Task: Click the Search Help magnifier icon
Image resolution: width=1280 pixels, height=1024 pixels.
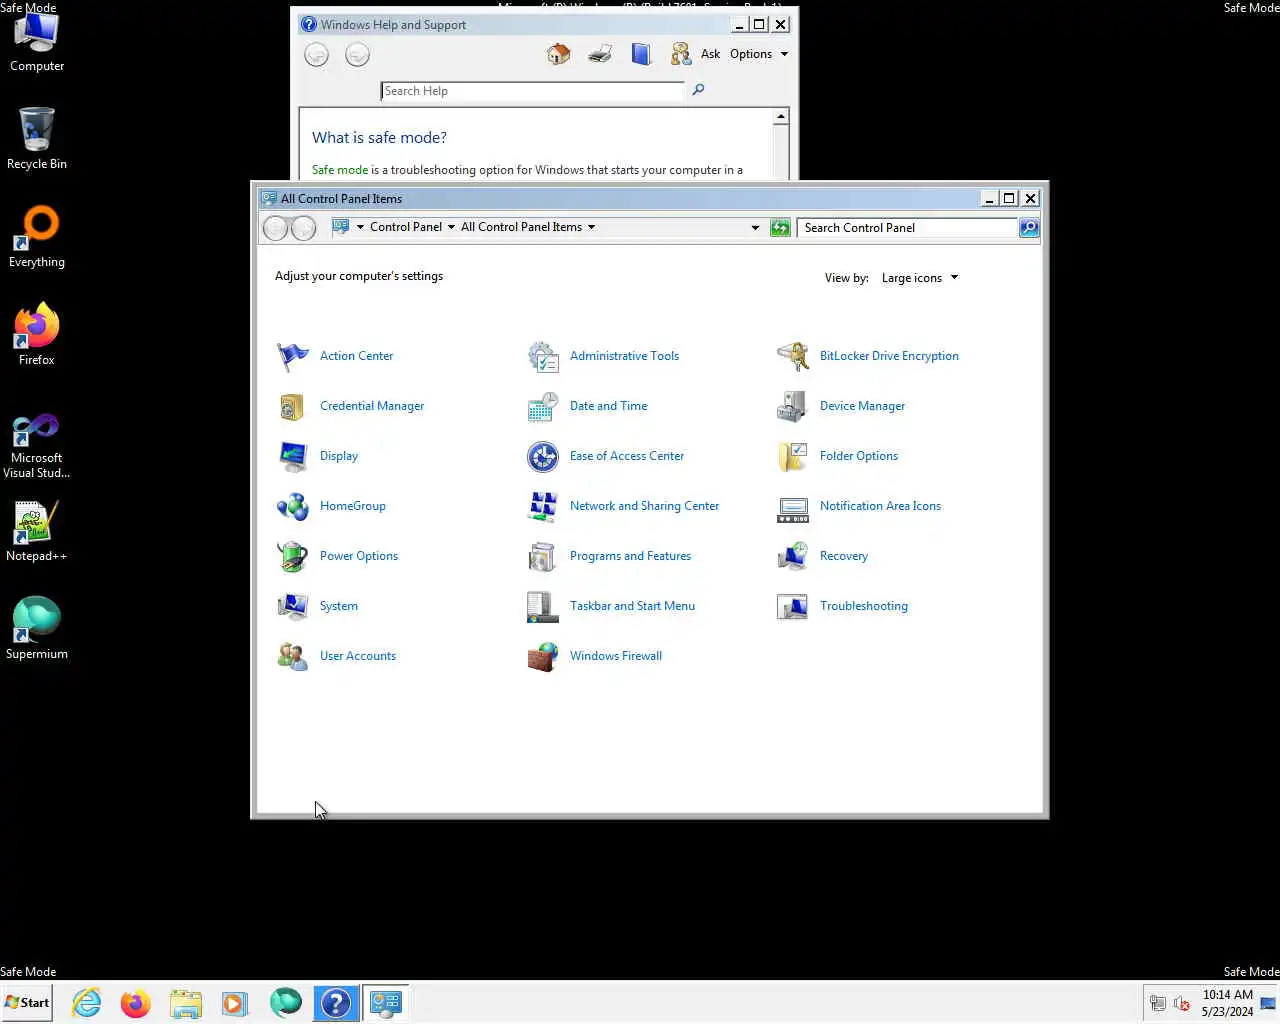Action: tap(698, 90)
